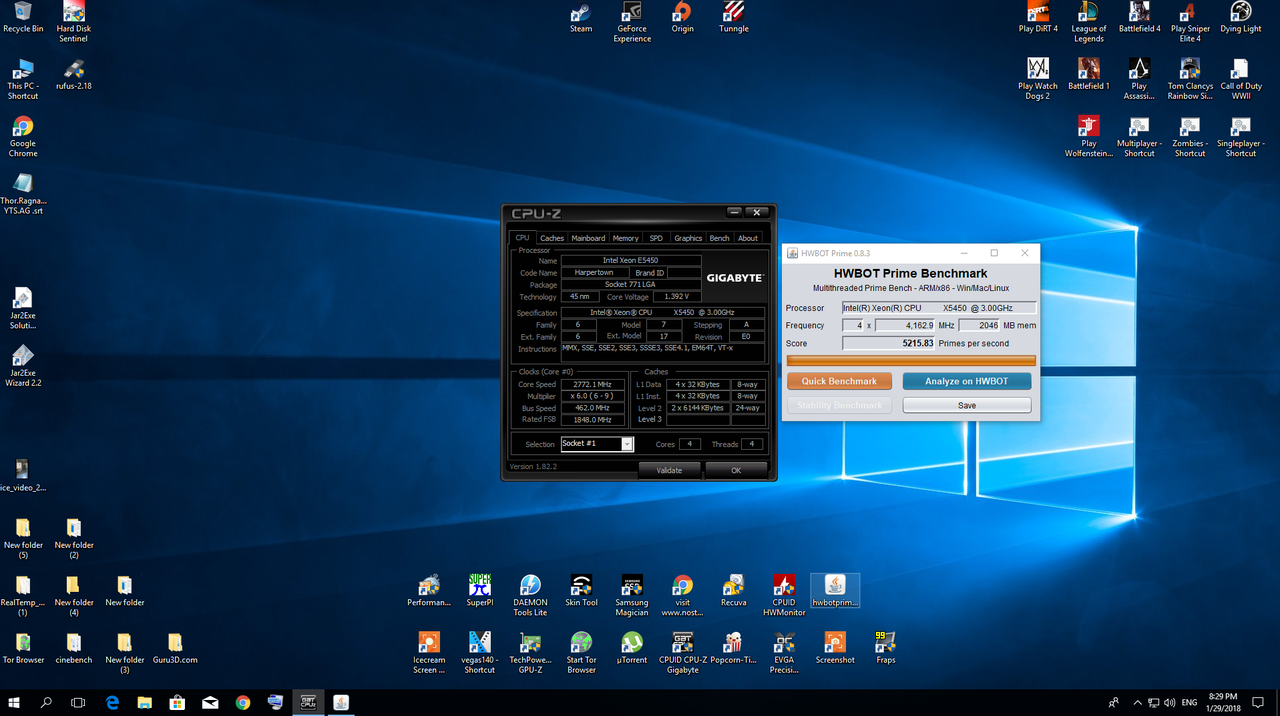This screenshot has height=716, width=1280.
Task: Select the Dying Light desktop icon
Action: pyautogui.click(x=1240, y=18)
